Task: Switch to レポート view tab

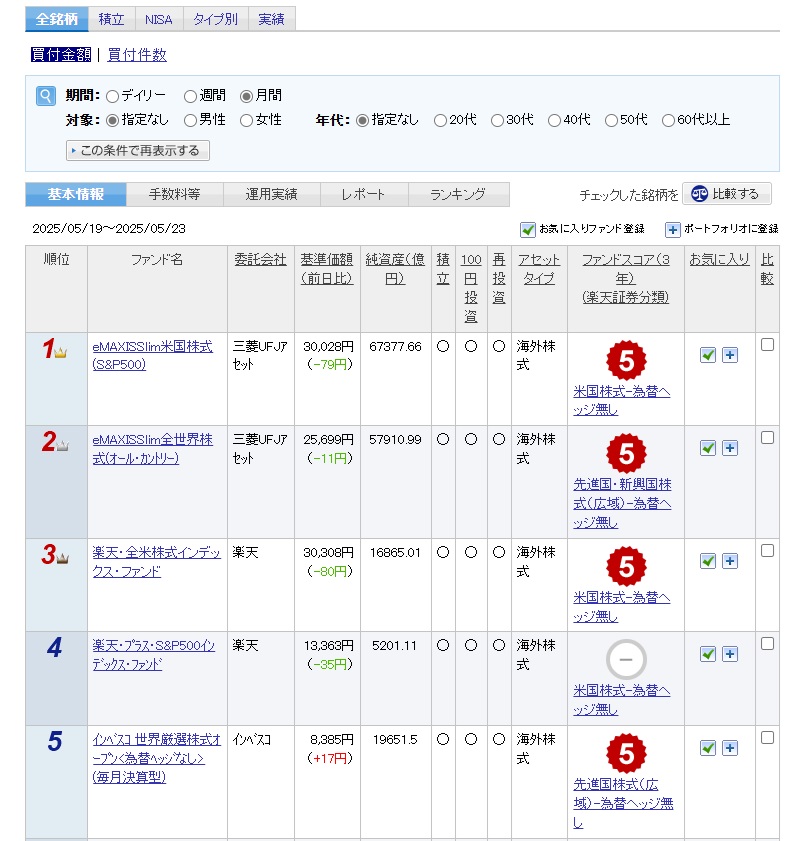Action: (364, 194)
